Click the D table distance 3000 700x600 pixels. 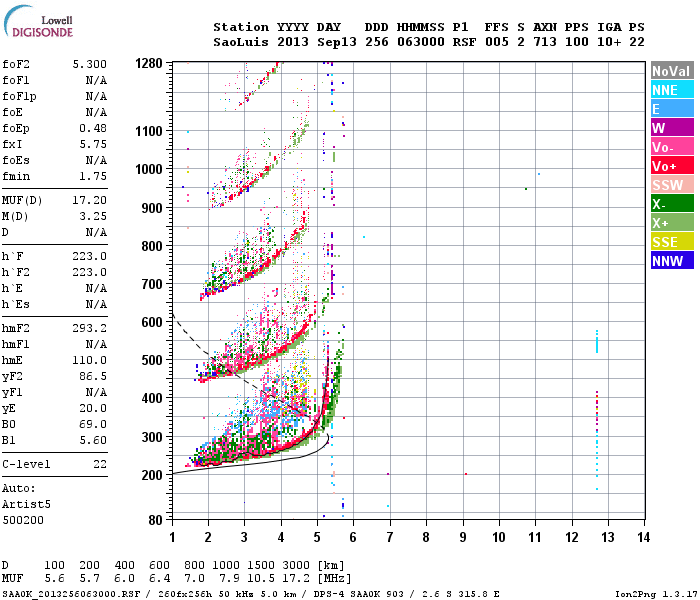pyautogui.click(x=296, y=565)
